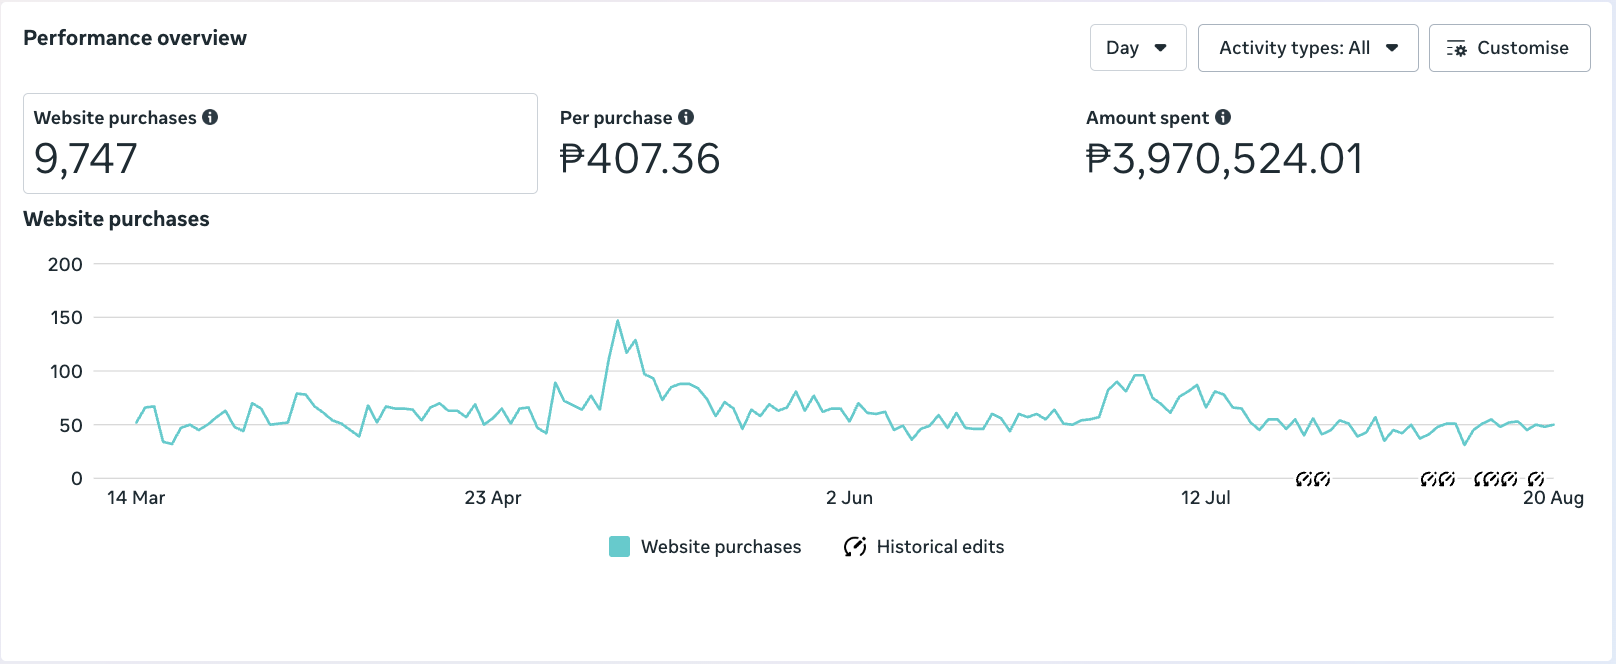Open the Day time granularity dropdown
Image resolution: width=1616 pixels, height=664 pixels.
1137,48
